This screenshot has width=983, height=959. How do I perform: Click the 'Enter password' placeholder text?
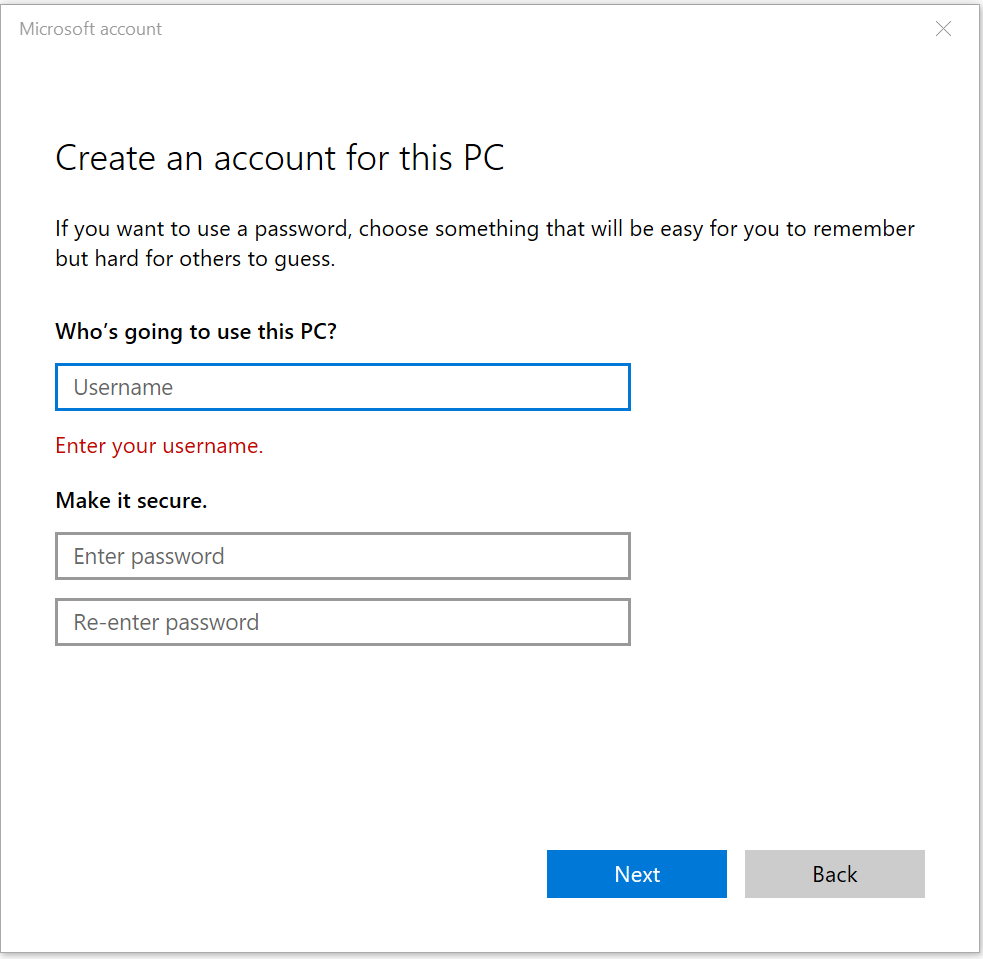tap(149, 556)
